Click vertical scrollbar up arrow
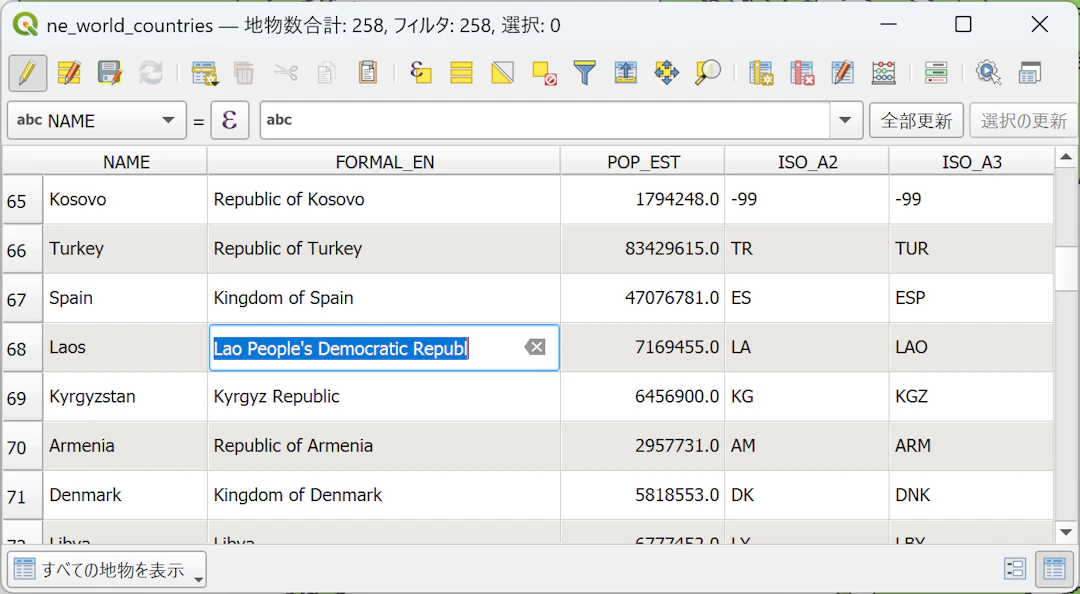1080x594 pixels. click(1066, 158)
